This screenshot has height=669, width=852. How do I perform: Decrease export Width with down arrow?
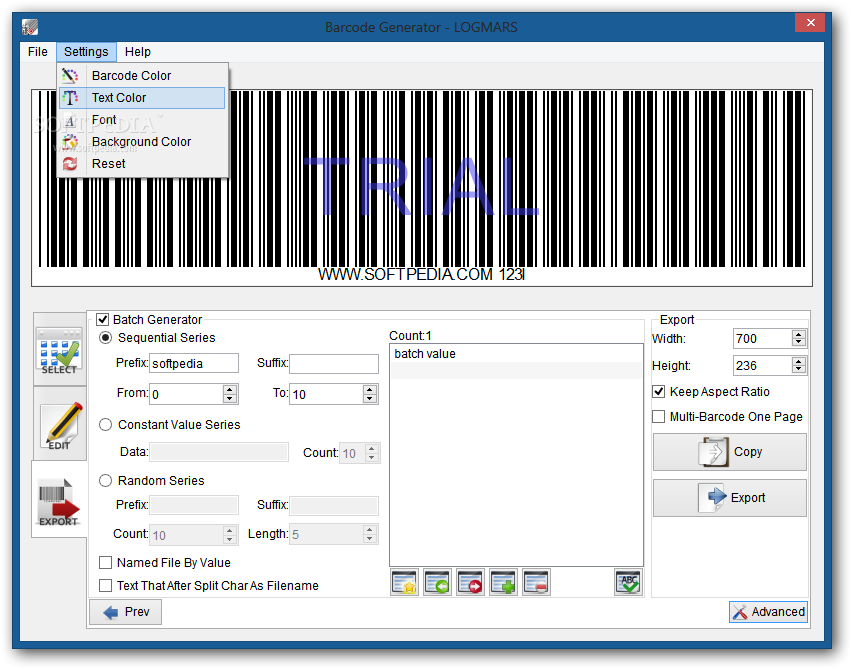pos(798,342)
